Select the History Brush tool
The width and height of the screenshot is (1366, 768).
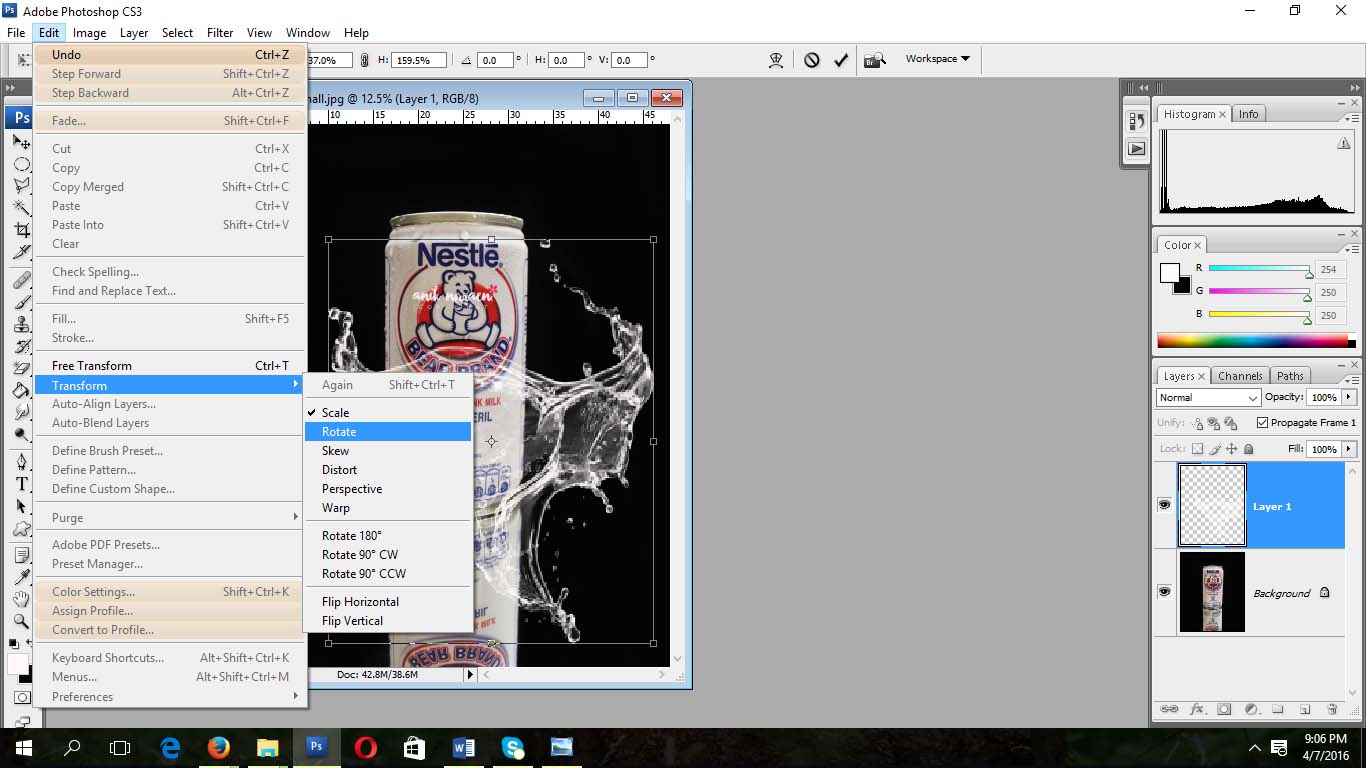coord(21,346)
